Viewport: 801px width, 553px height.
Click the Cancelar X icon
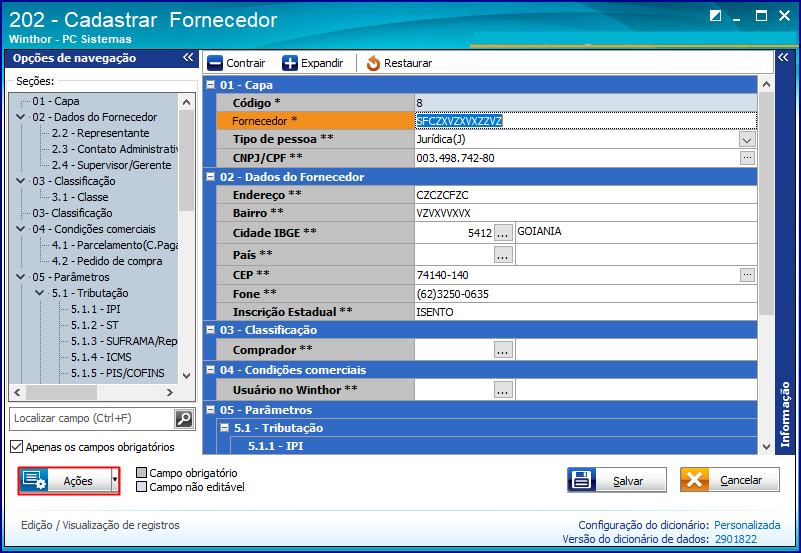click(x=695, y=480)
